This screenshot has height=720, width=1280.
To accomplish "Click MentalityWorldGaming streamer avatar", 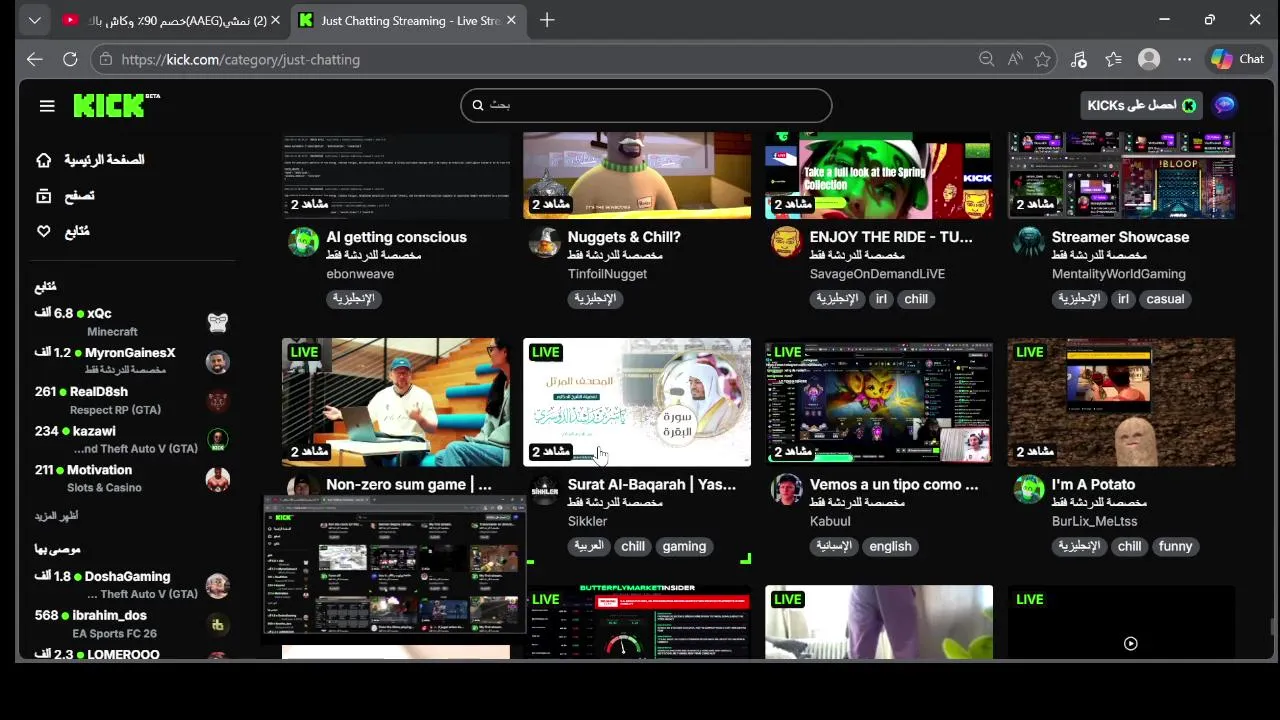I will point(1029,242).
